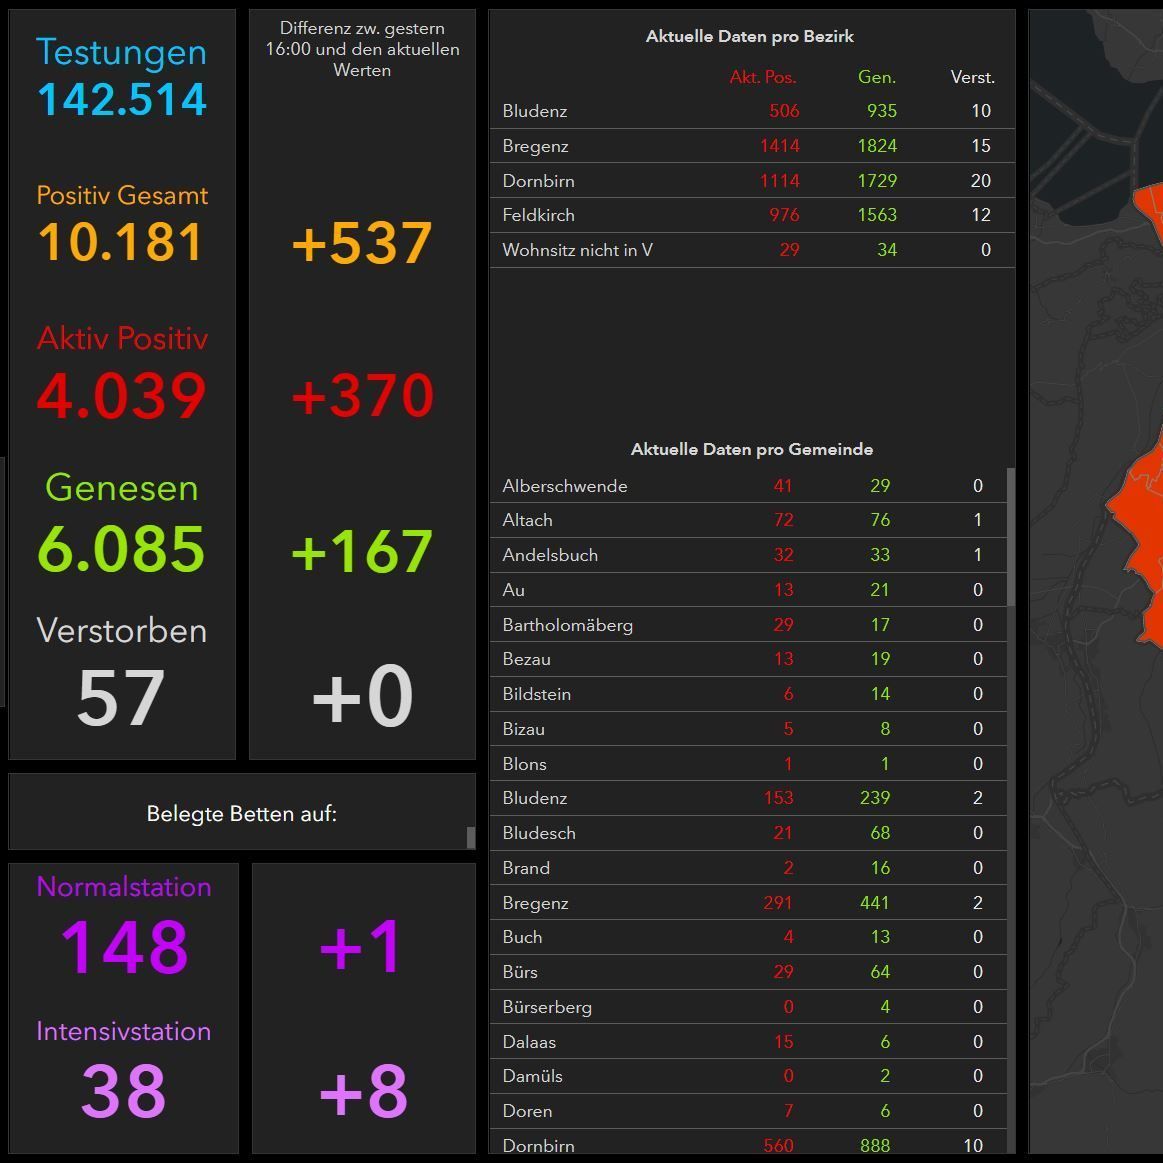Image resolution: width=1163 pixels, height=1163 pixels.
Task: Select Bartholomäberg in the Gemeinde list
Action: (748, 625)
